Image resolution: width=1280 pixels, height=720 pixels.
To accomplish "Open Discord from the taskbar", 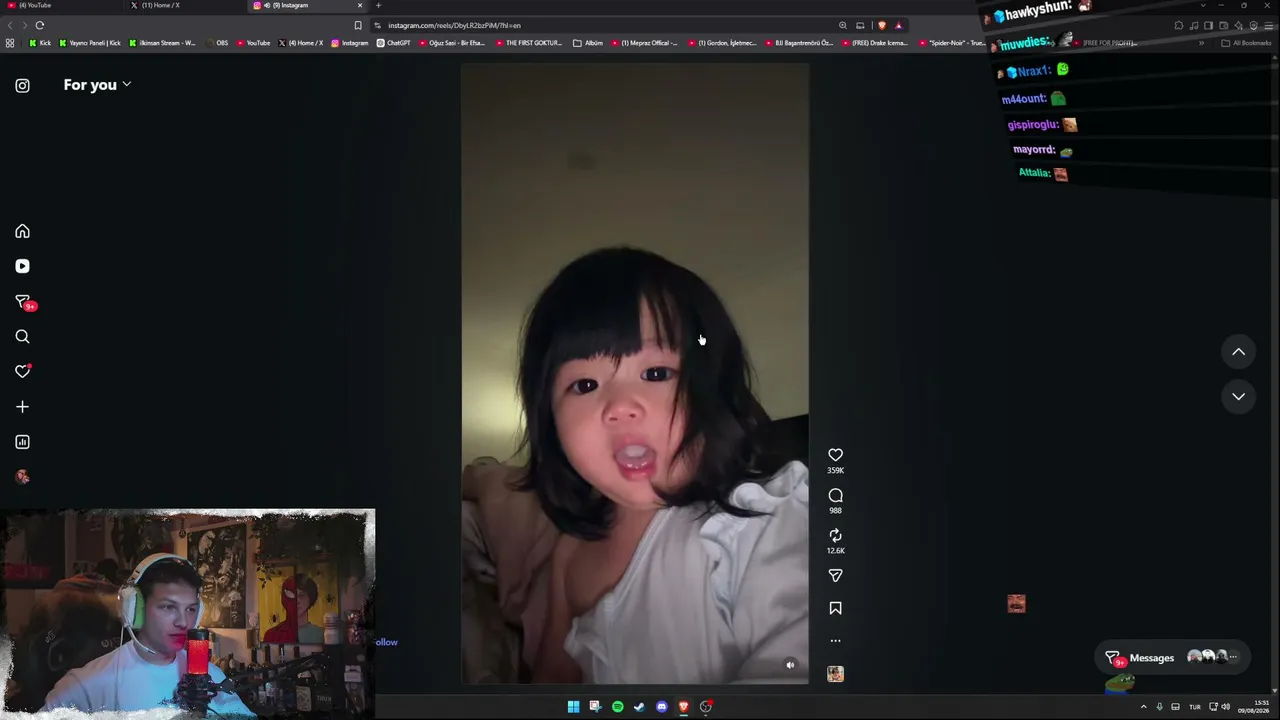I will pyautogui.click(x=661, y=707).
